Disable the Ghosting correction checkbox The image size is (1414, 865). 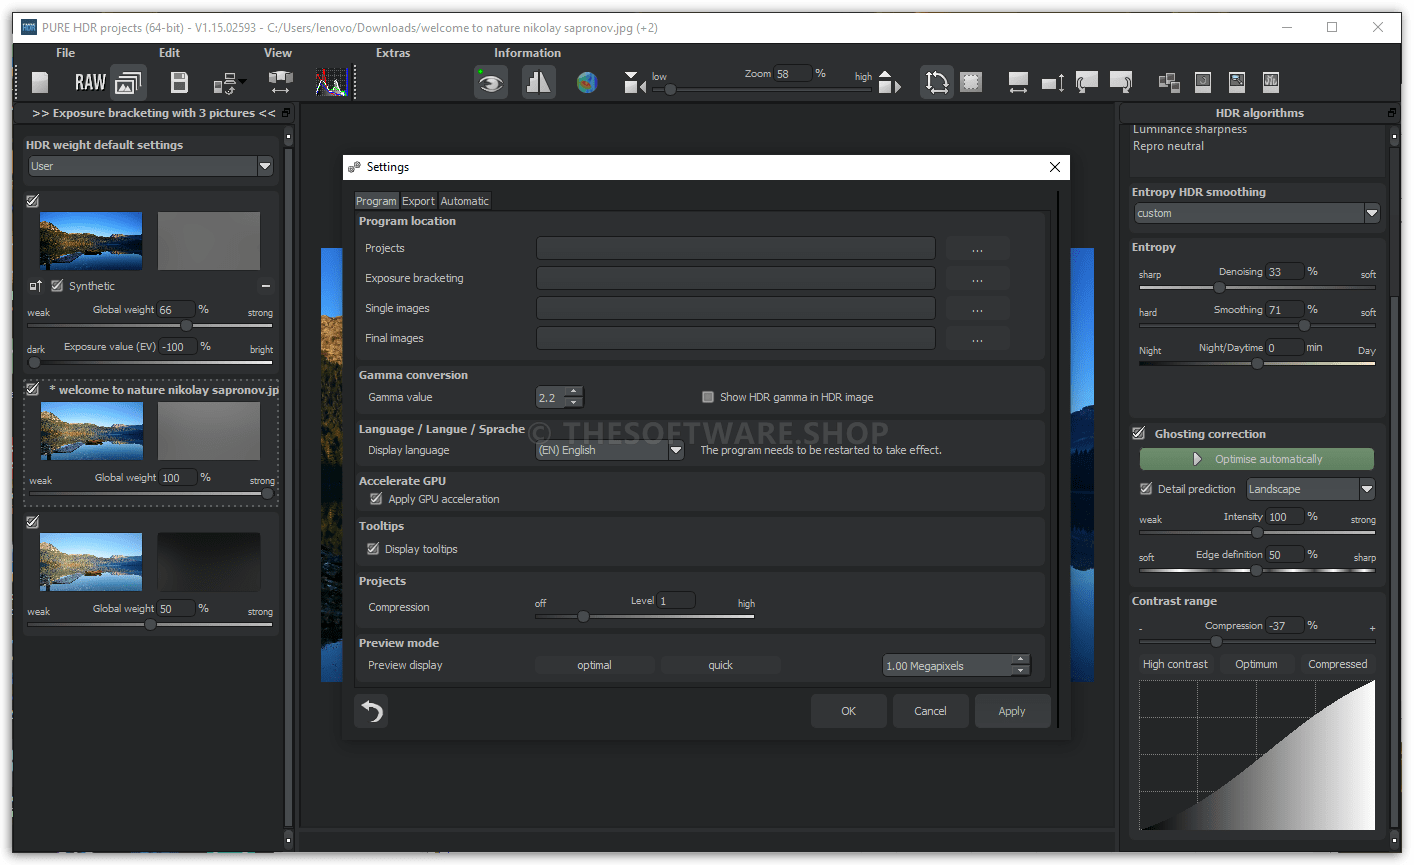[1139, 434]
